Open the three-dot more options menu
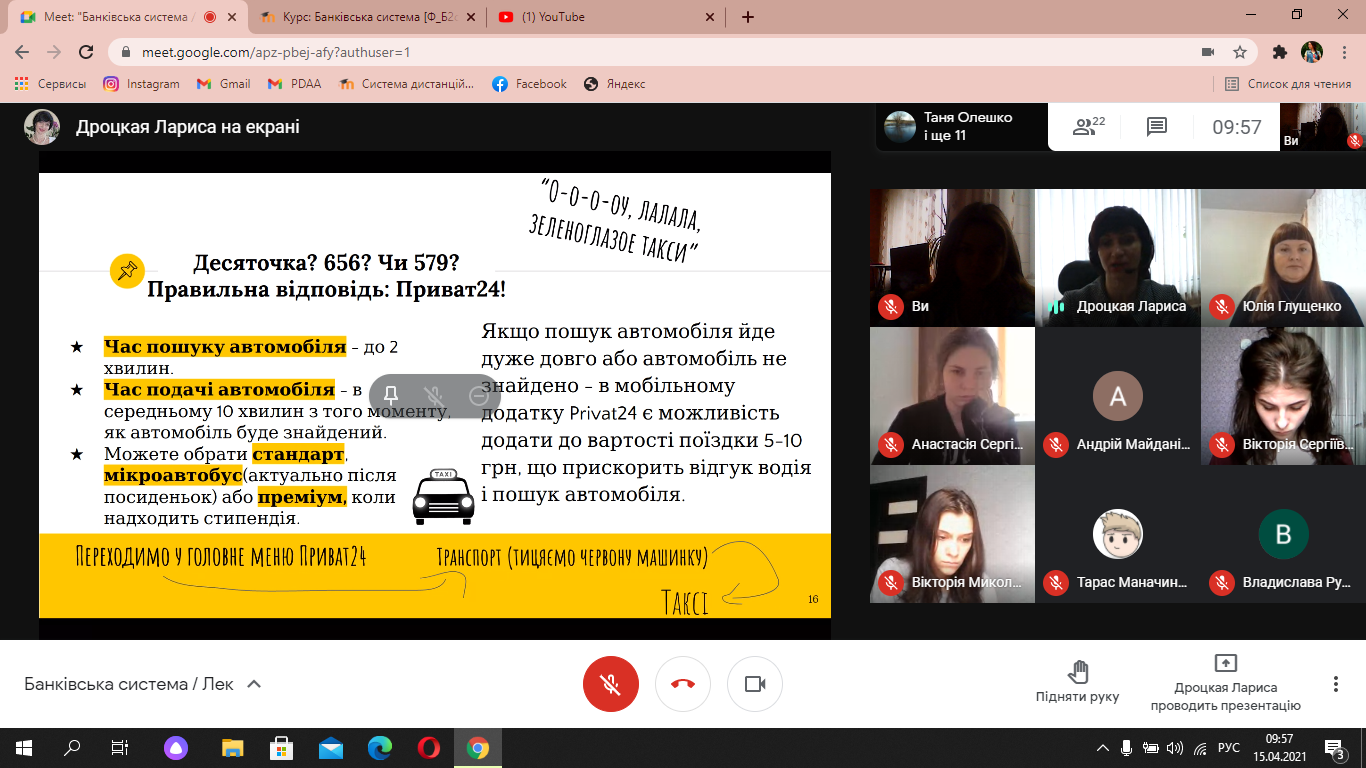This screenshot has height=768, width=1366. point(1335,684)
